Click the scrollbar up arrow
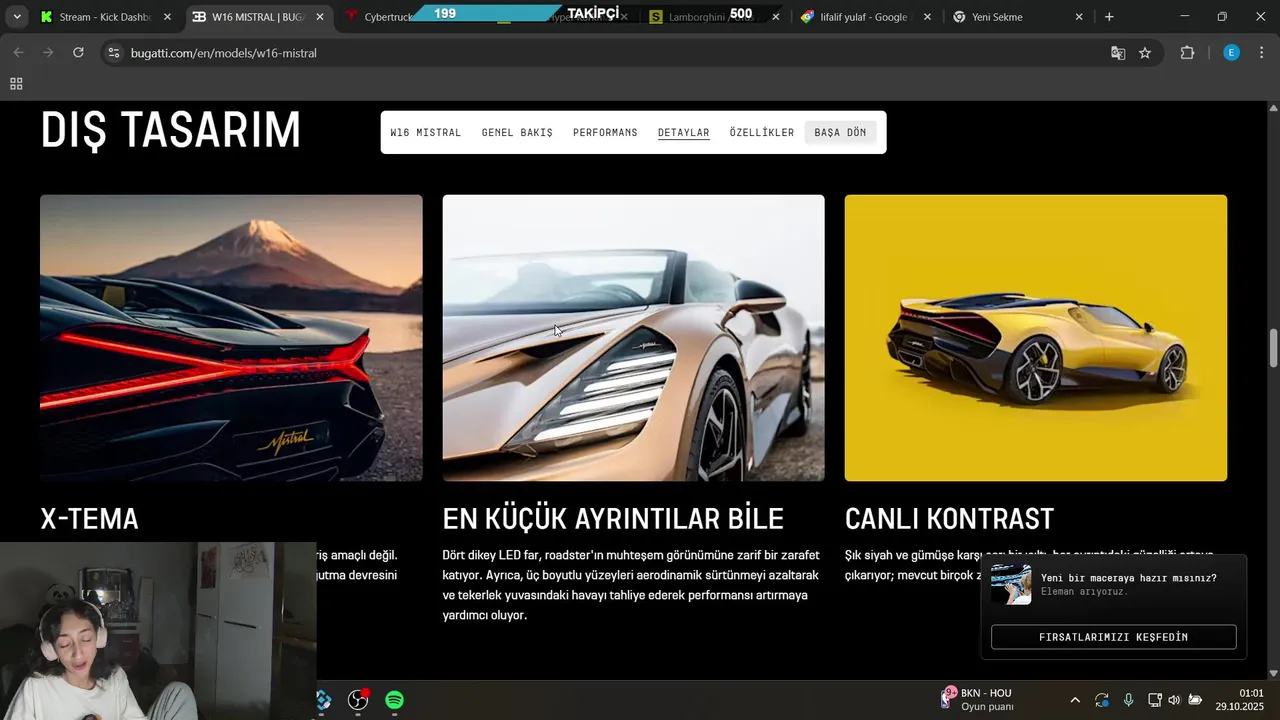The width and height of the screenshot is (1280, 720). coord(1273,107)
